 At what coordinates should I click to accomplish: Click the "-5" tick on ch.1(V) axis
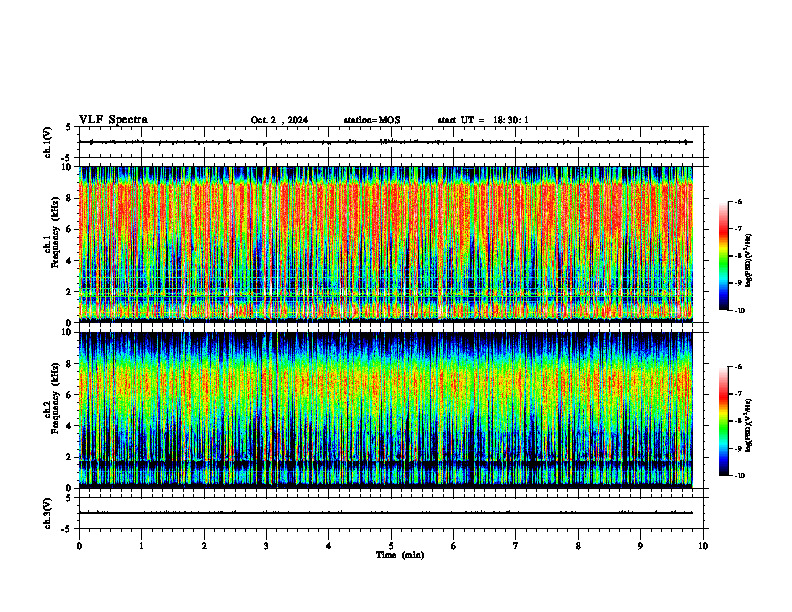[67, 158]
